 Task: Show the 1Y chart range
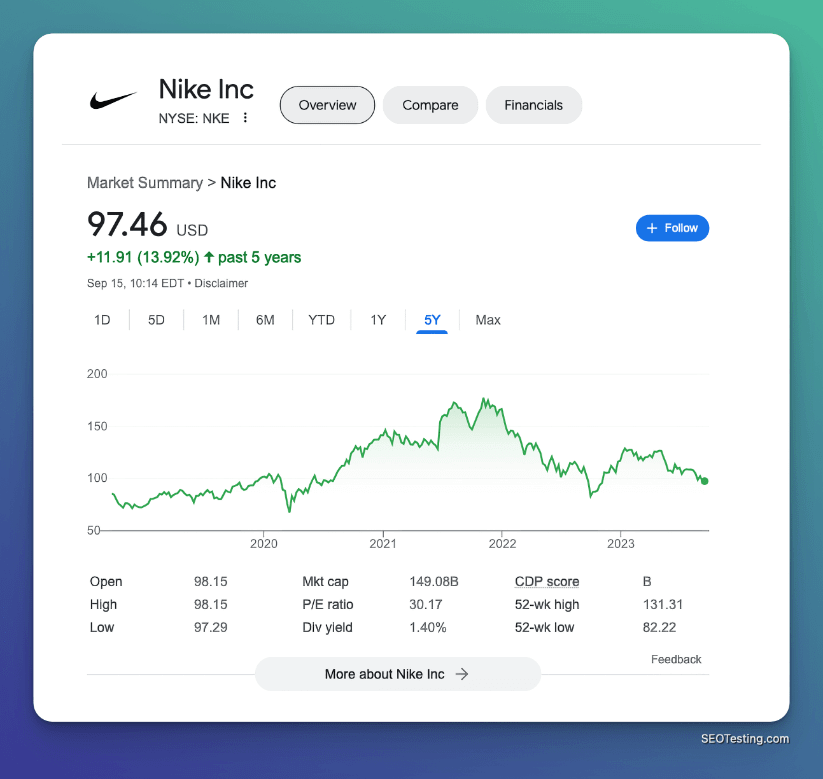click(378, 320)
